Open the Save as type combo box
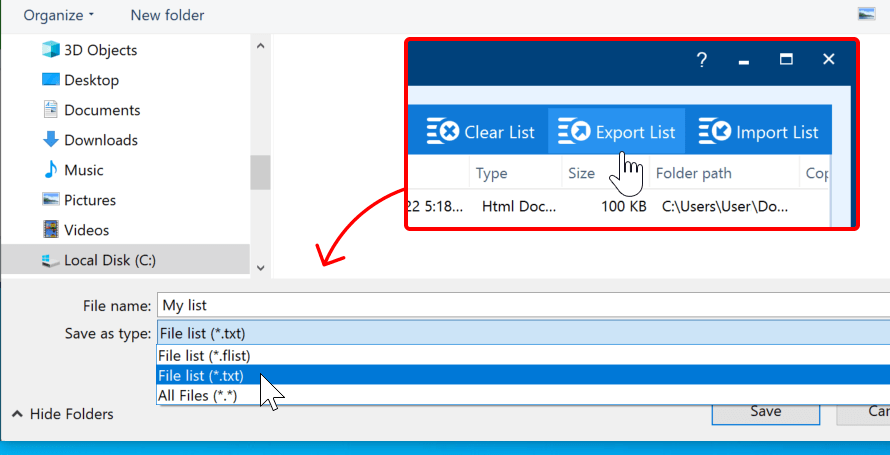890x455 pixels. (x=522, y=333)
